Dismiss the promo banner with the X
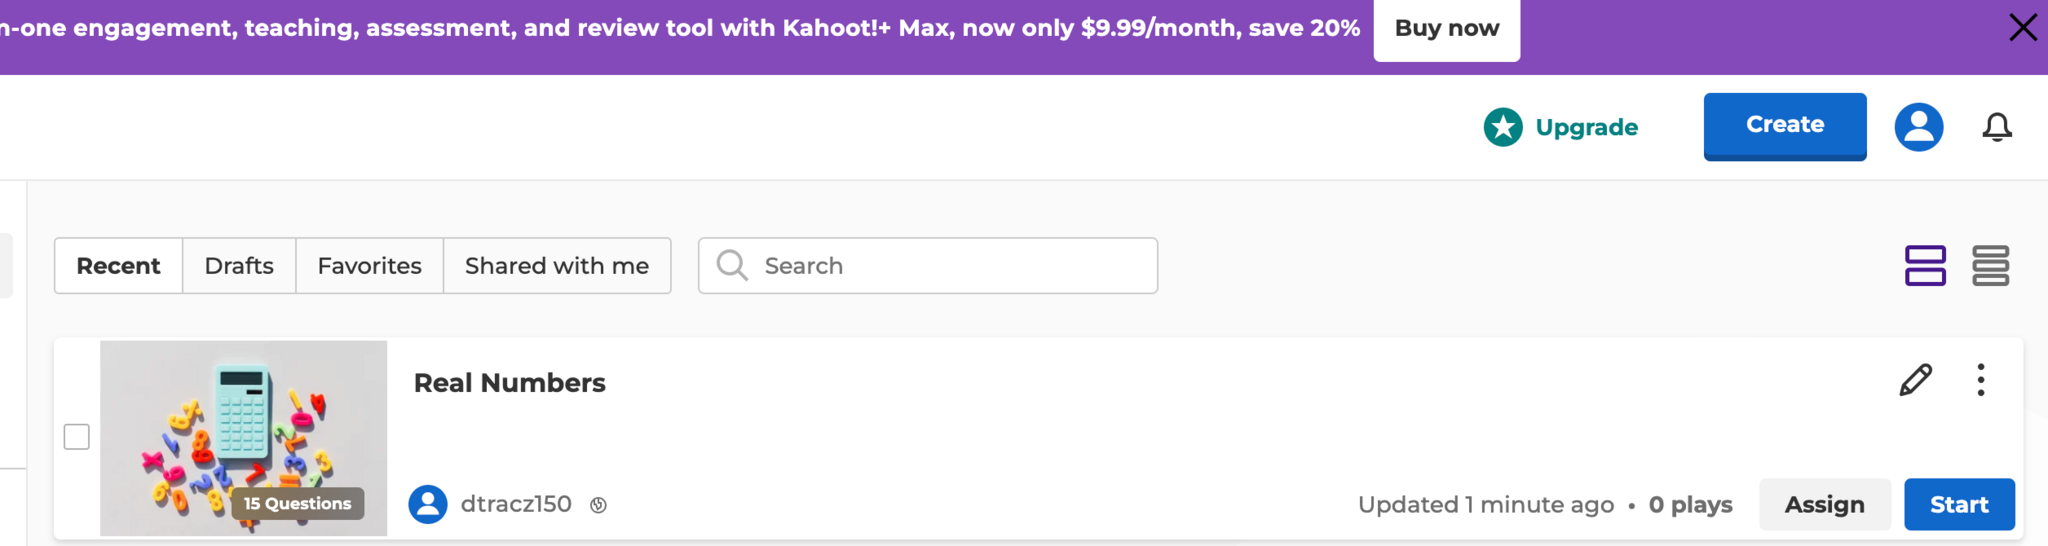This screenshot has width=2048, height=546. 2022,28
